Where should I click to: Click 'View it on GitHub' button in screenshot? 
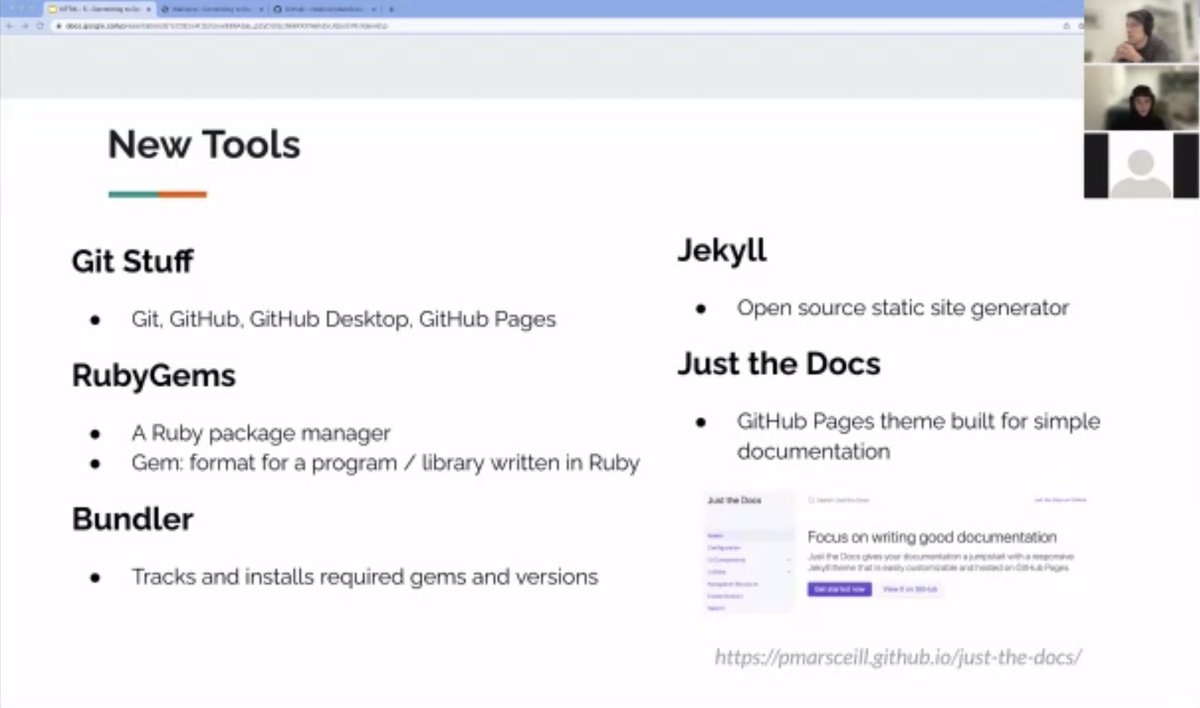[910, 590]
